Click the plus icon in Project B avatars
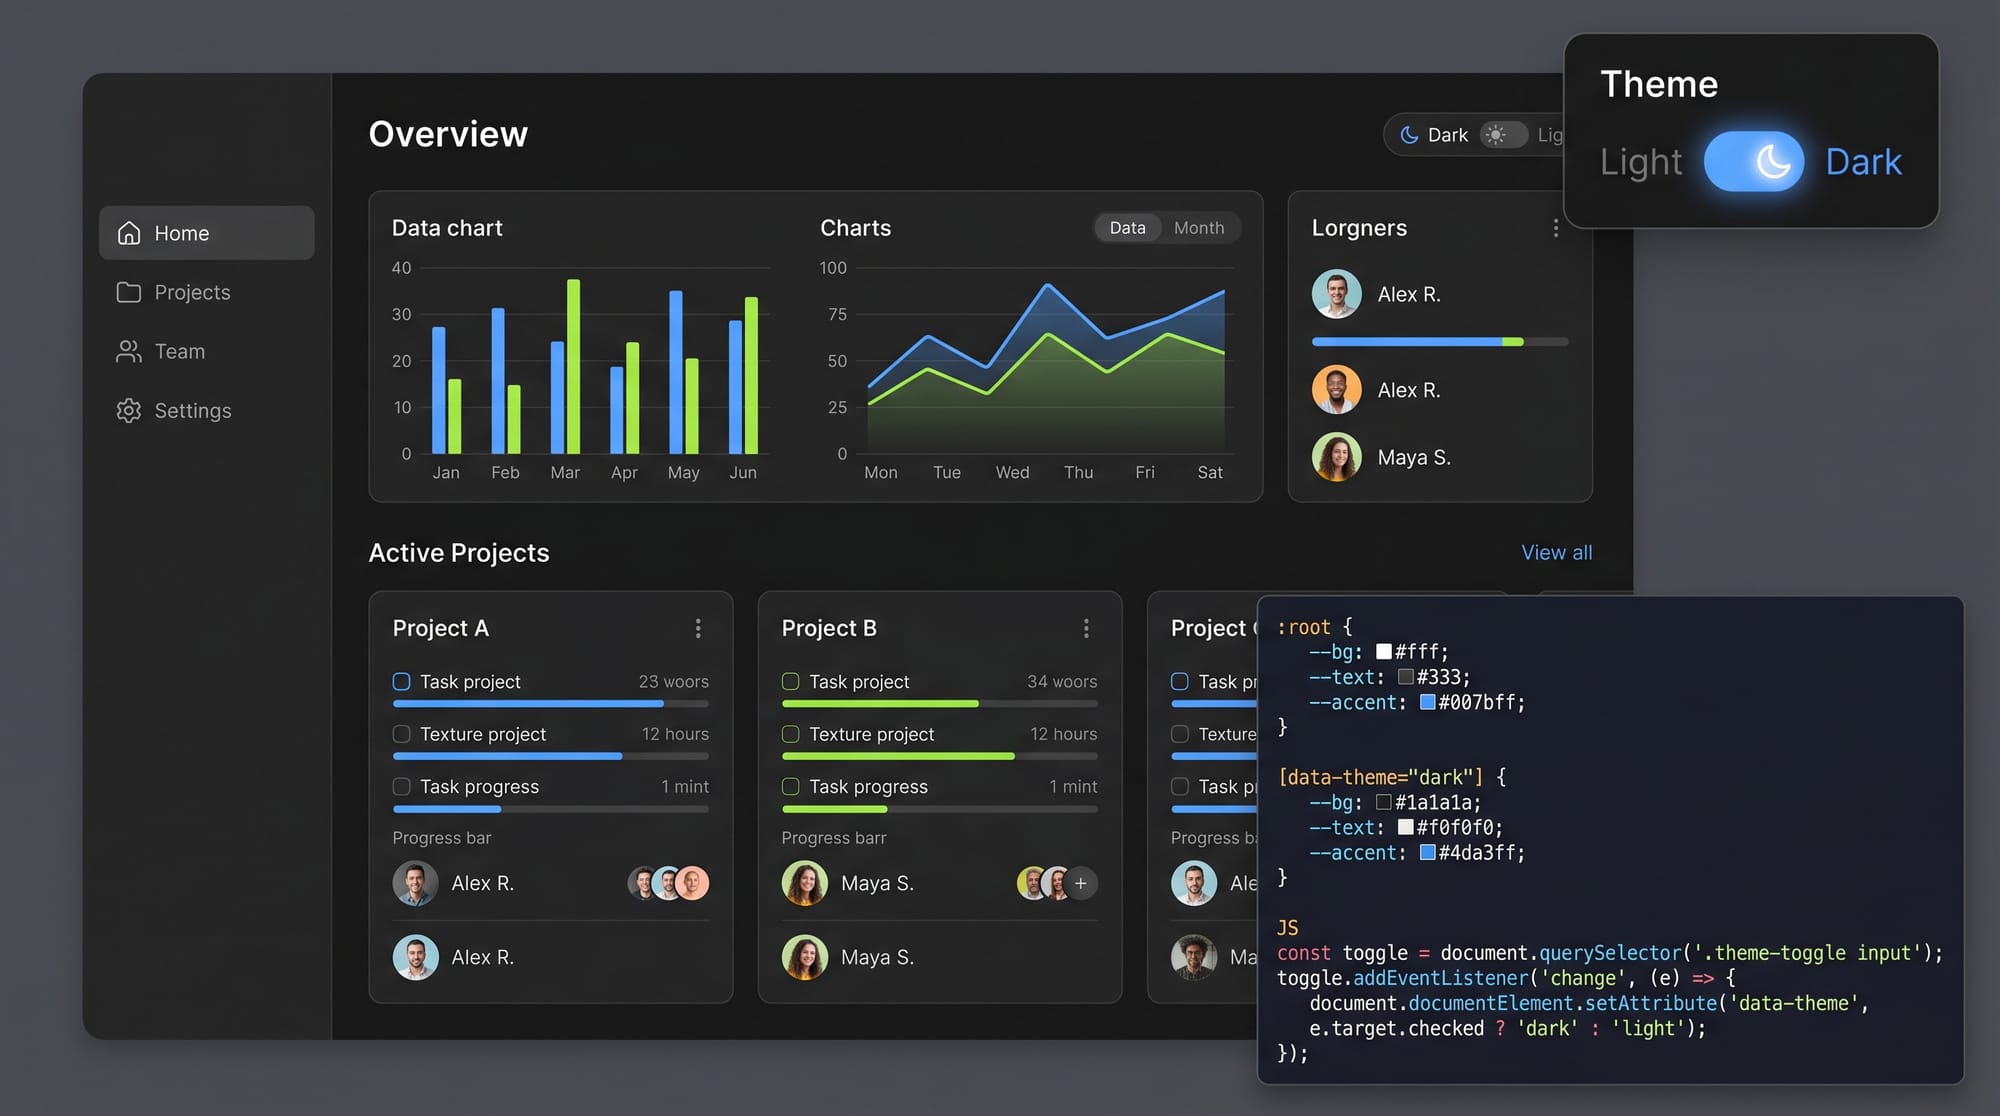Screen dimensions: 2000x1116 click(1080, 883)
